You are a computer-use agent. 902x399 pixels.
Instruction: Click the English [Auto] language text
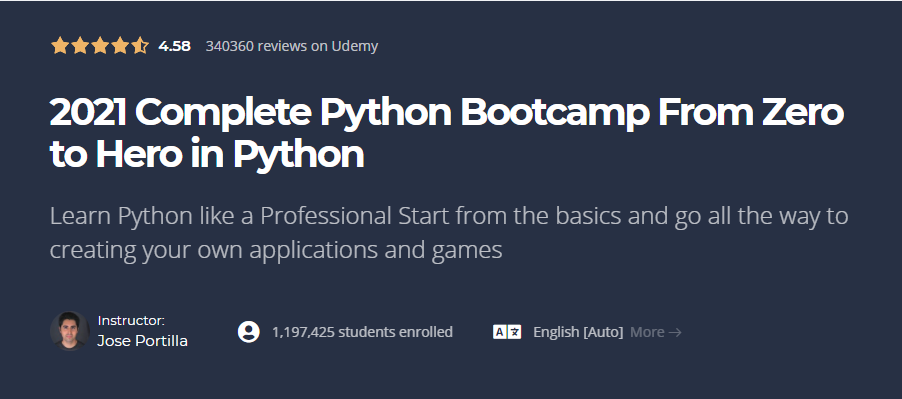tap(578, 332)
